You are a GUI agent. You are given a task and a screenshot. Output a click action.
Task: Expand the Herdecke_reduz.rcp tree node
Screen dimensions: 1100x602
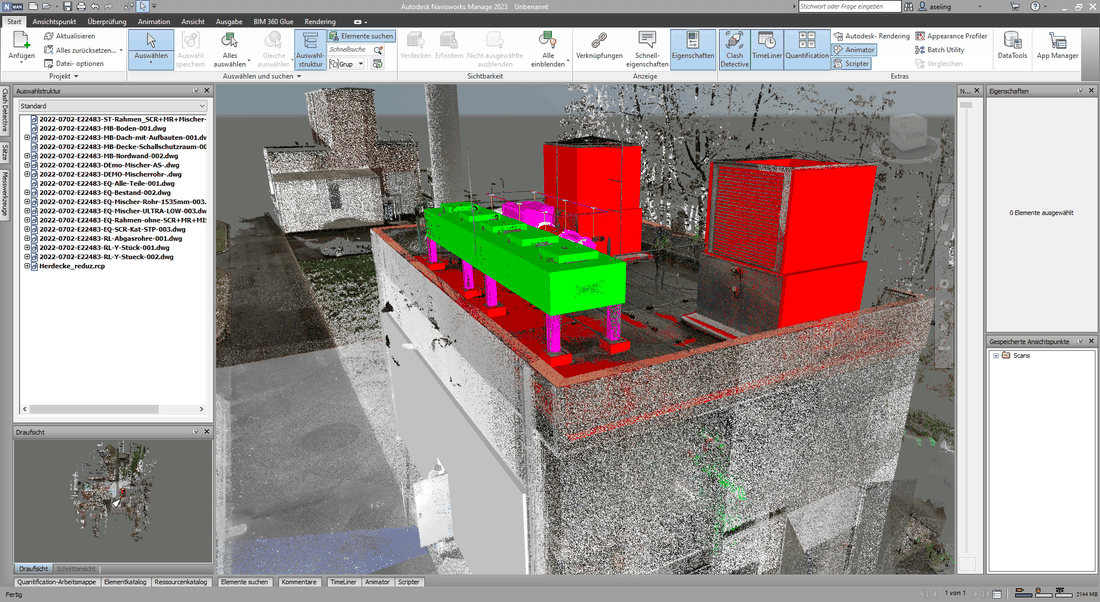27,266
